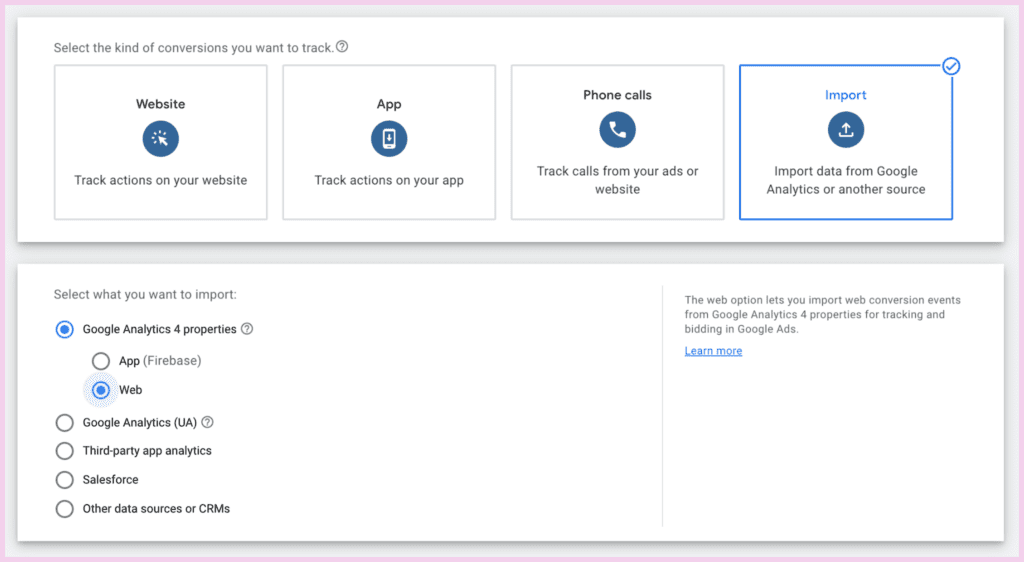
Task: Click the Website cursor-click icon
Action: tap(161, 138)
